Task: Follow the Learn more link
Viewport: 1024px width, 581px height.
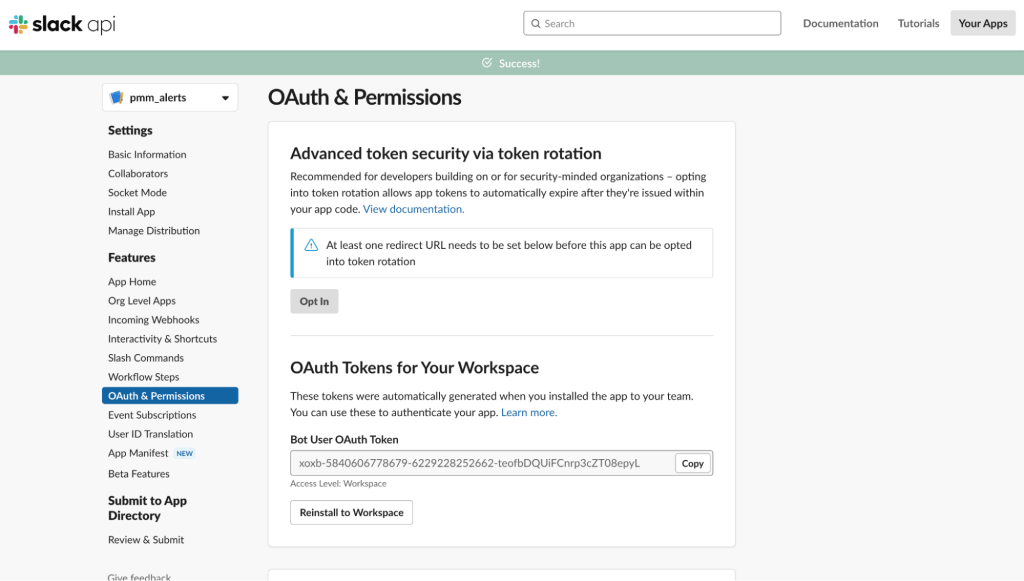Action: click(529, 412)
